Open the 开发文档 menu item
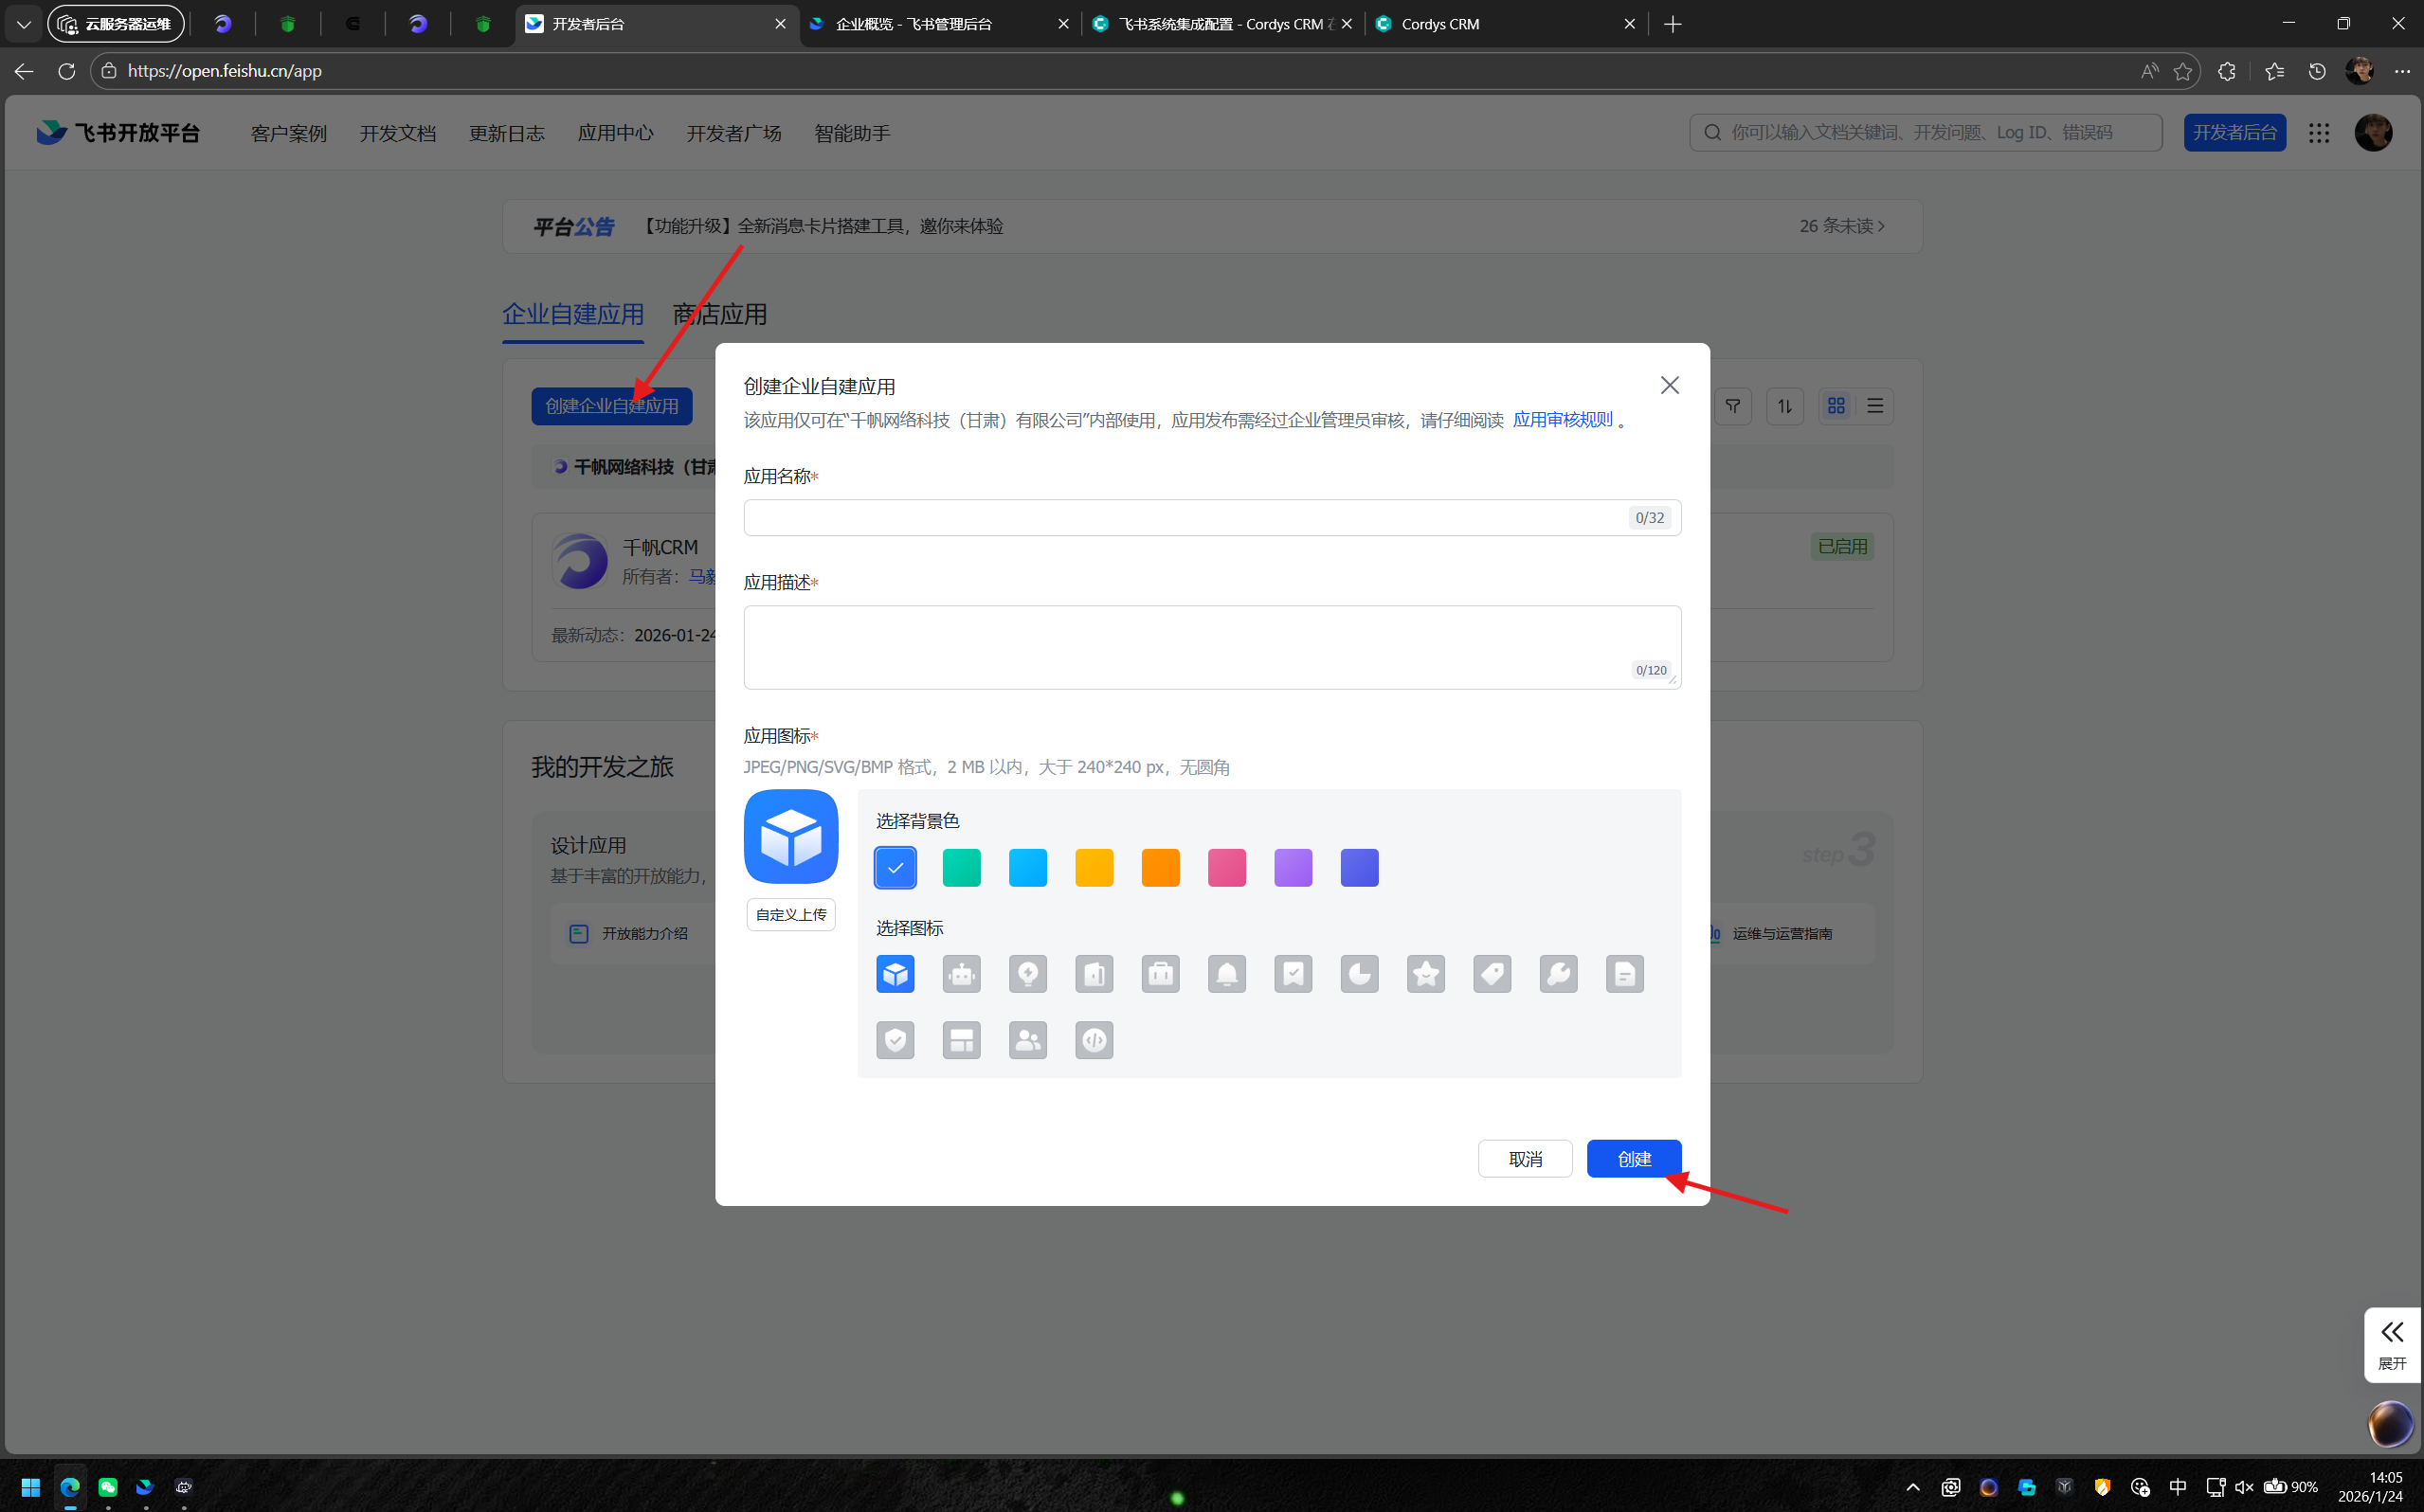This screenshot has width=2424, height=1512. tap(397, 133)
